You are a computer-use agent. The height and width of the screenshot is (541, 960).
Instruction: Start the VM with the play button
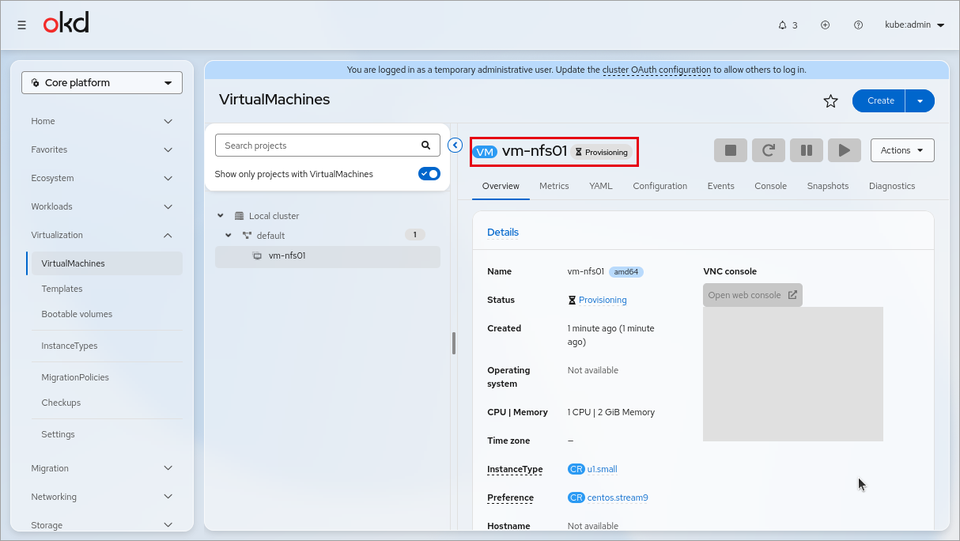point(844,151)
